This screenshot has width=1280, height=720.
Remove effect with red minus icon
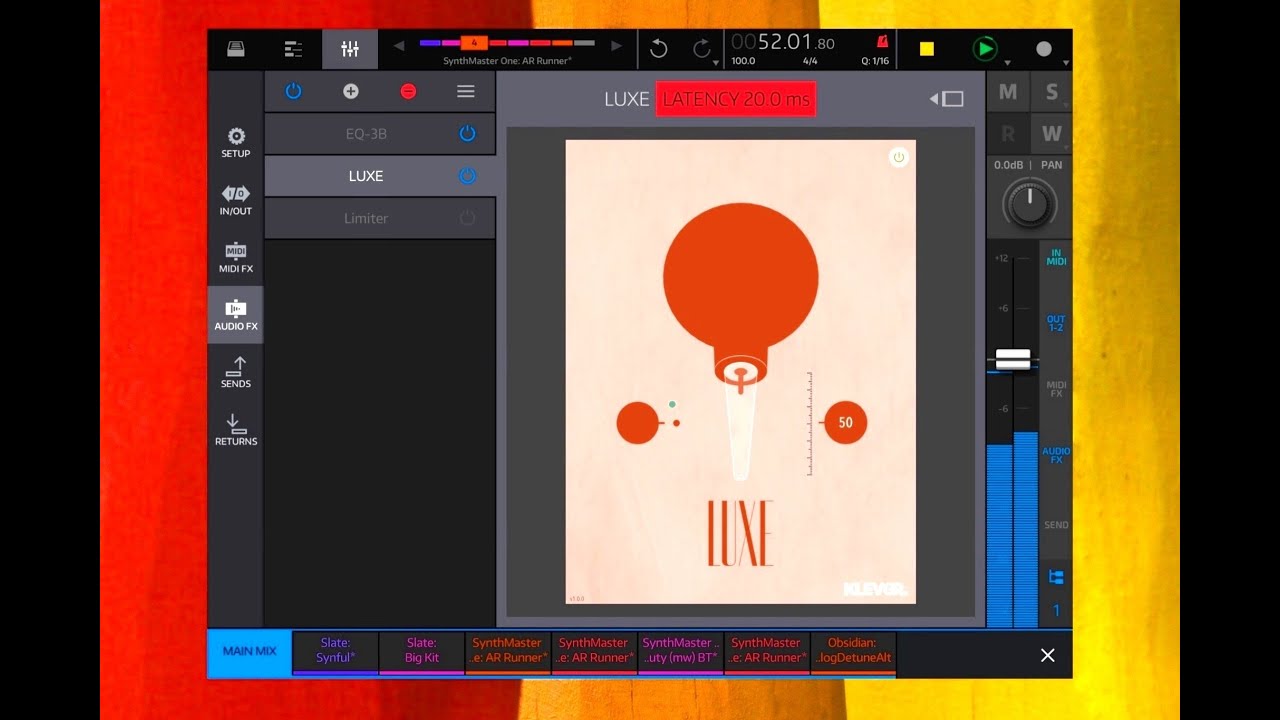click(408, 91)
